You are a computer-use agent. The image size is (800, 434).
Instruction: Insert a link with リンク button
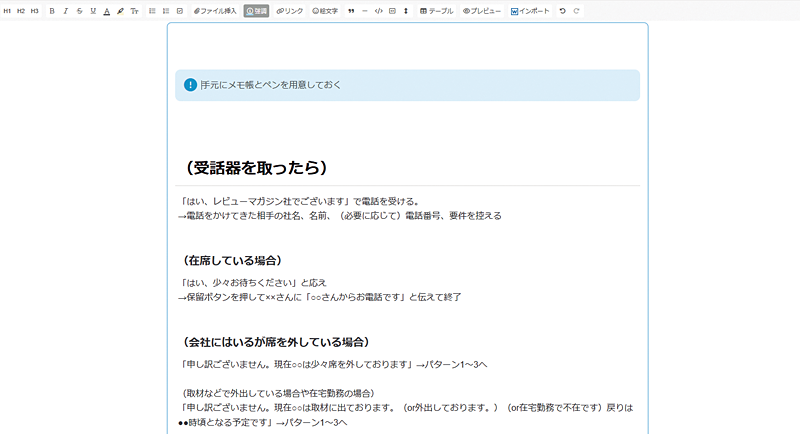coord(290,11)
